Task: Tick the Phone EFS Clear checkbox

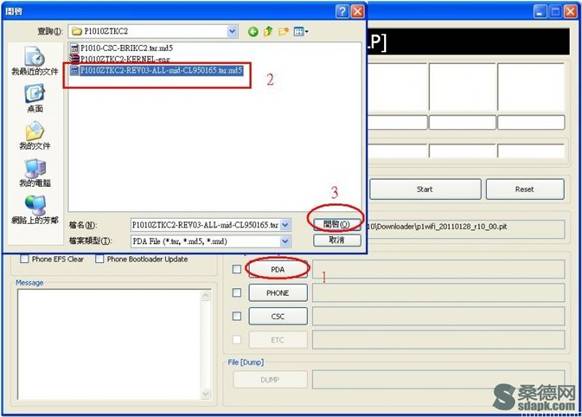Action: coord(24,259)
